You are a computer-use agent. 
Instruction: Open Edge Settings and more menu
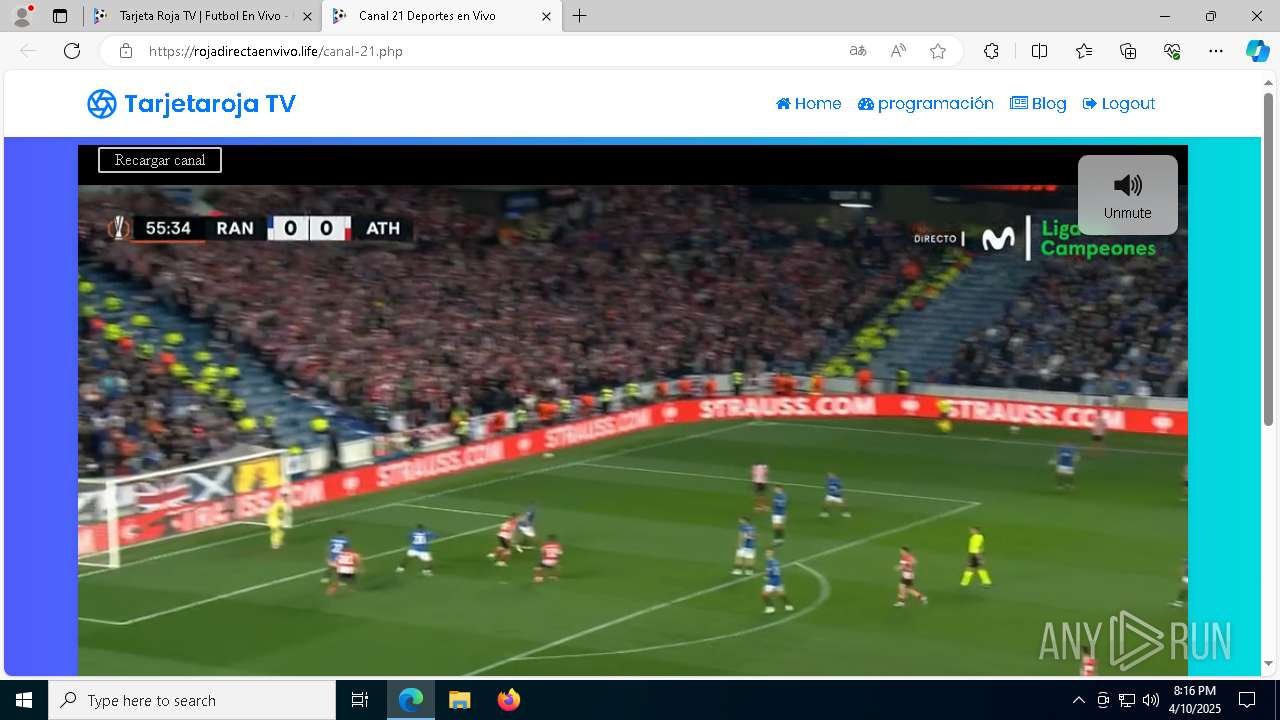point(1216,51)
